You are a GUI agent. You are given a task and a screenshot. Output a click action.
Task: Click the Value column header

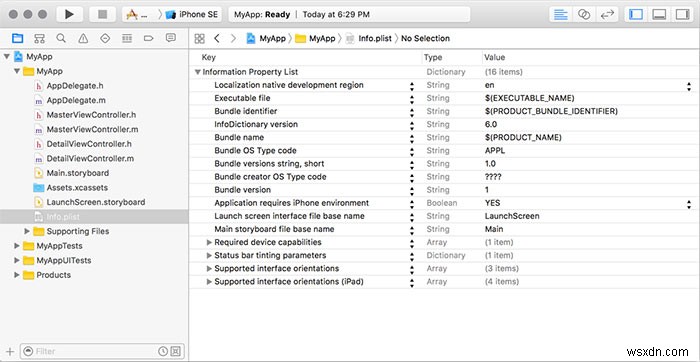click(495, 57)
